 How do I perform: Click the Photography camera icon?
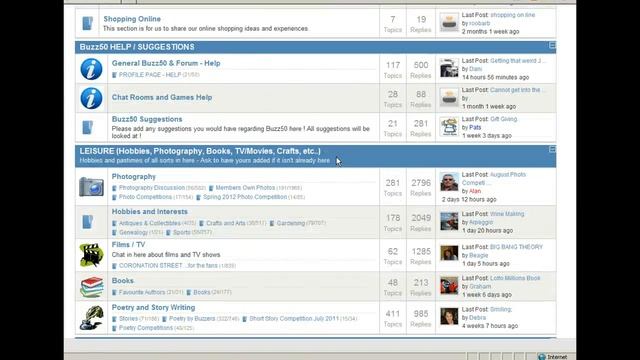tap(91, 187)
